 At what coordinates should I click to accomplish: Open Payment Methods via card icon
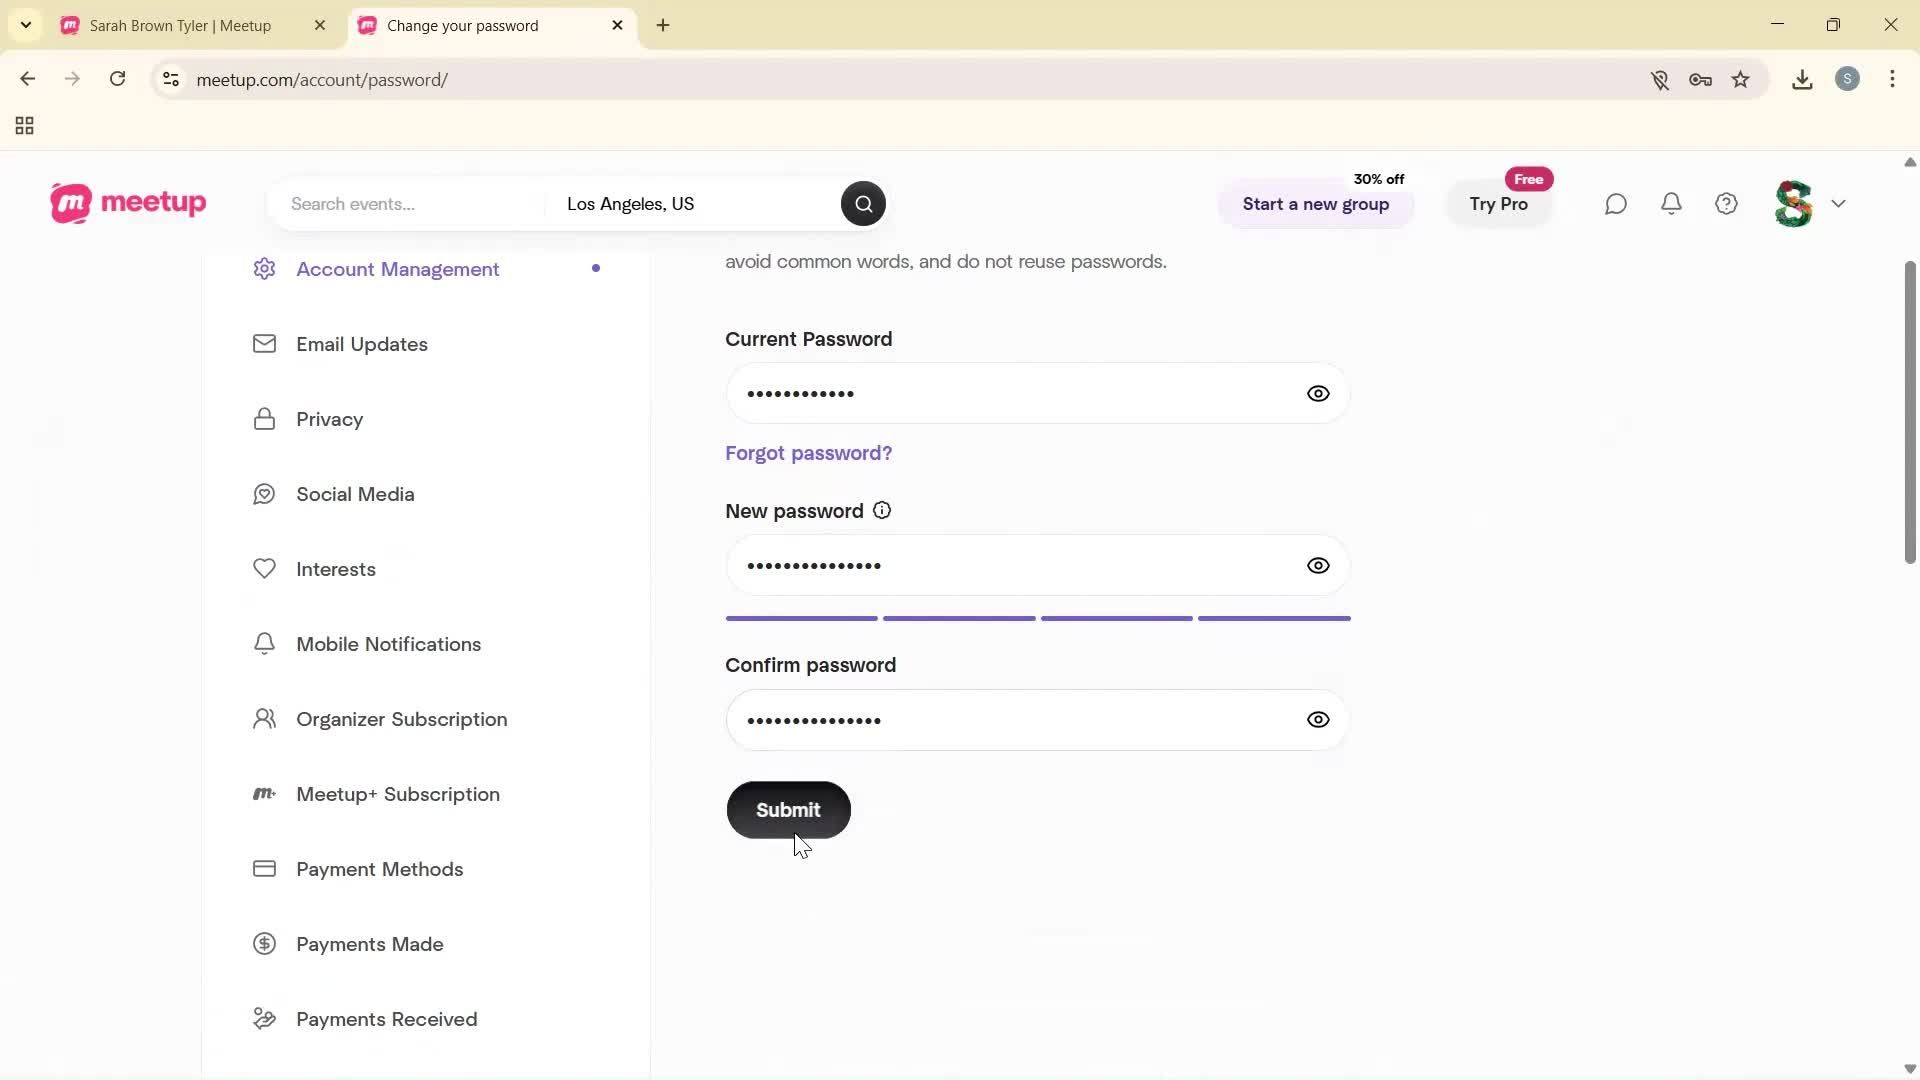pos(378,869)
